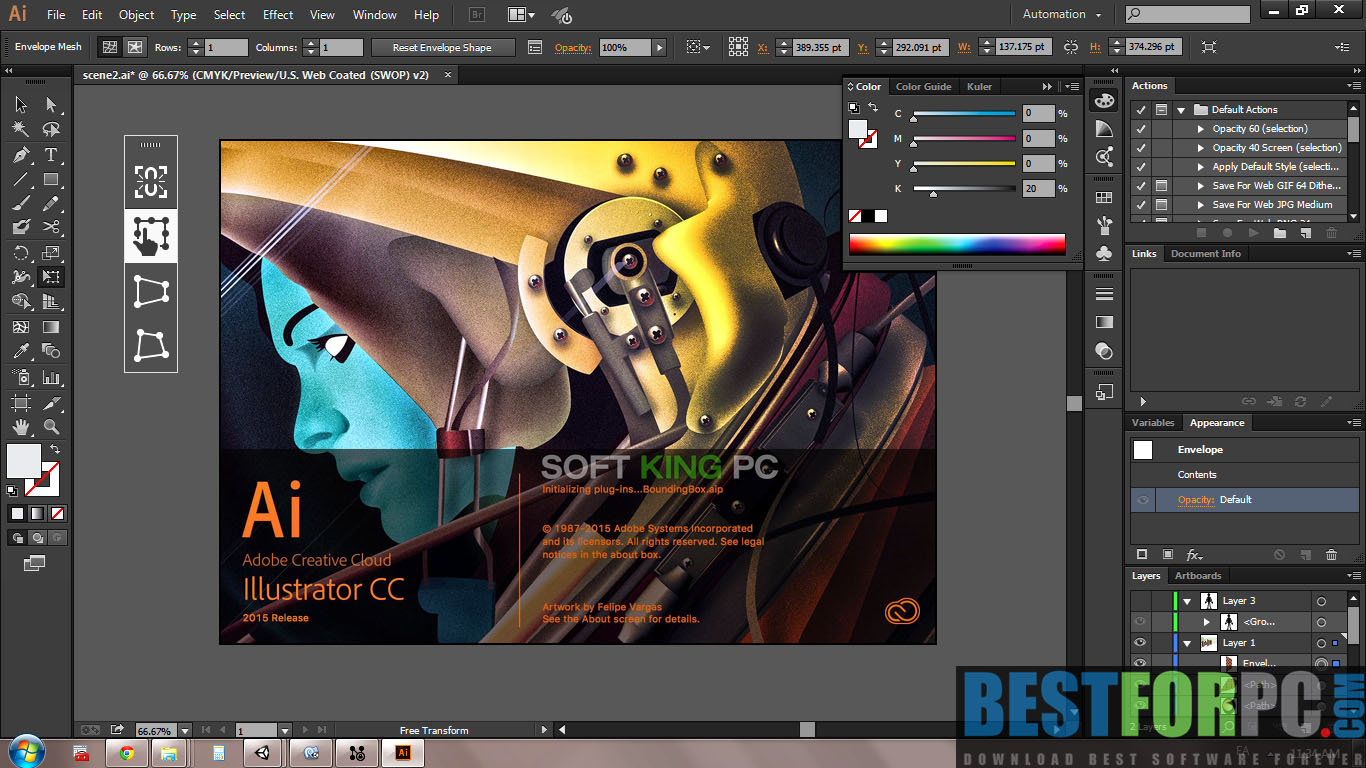Choose the Rotate tool
This screenshot has height=768, width=1366.
click(20, 253)
